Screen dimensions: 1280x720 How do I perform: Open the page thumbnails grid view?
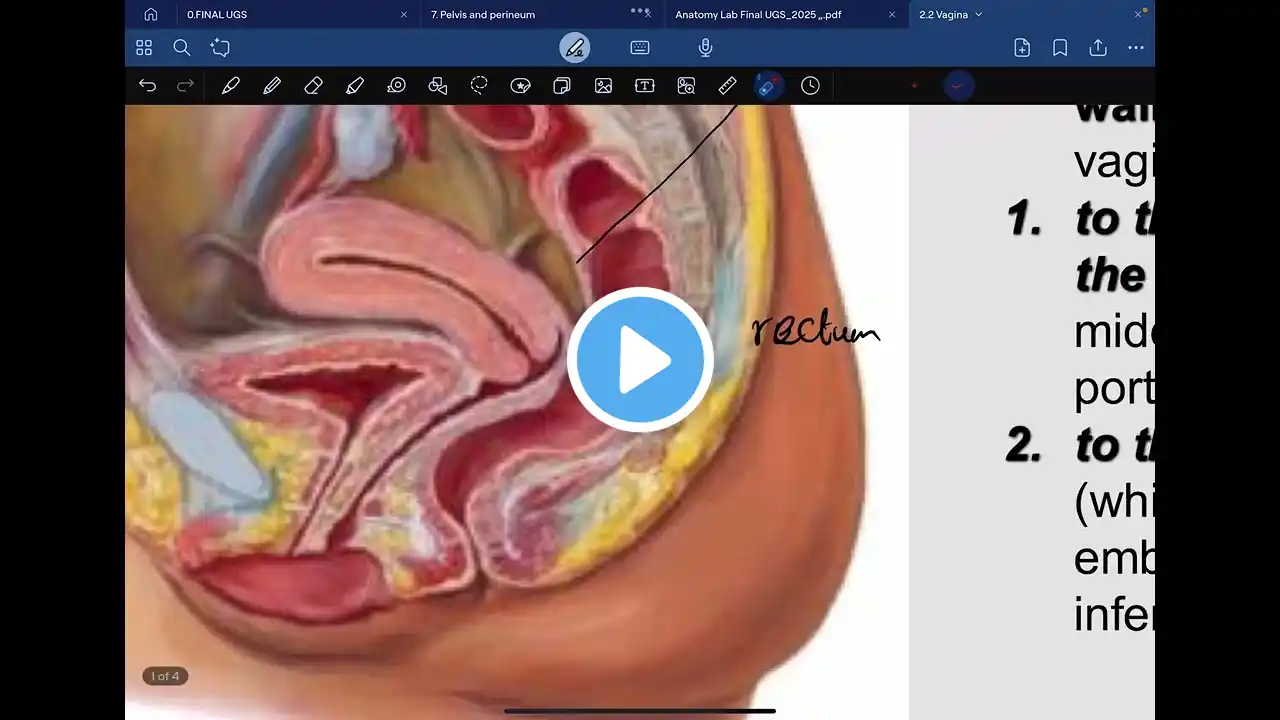(144, 47)
